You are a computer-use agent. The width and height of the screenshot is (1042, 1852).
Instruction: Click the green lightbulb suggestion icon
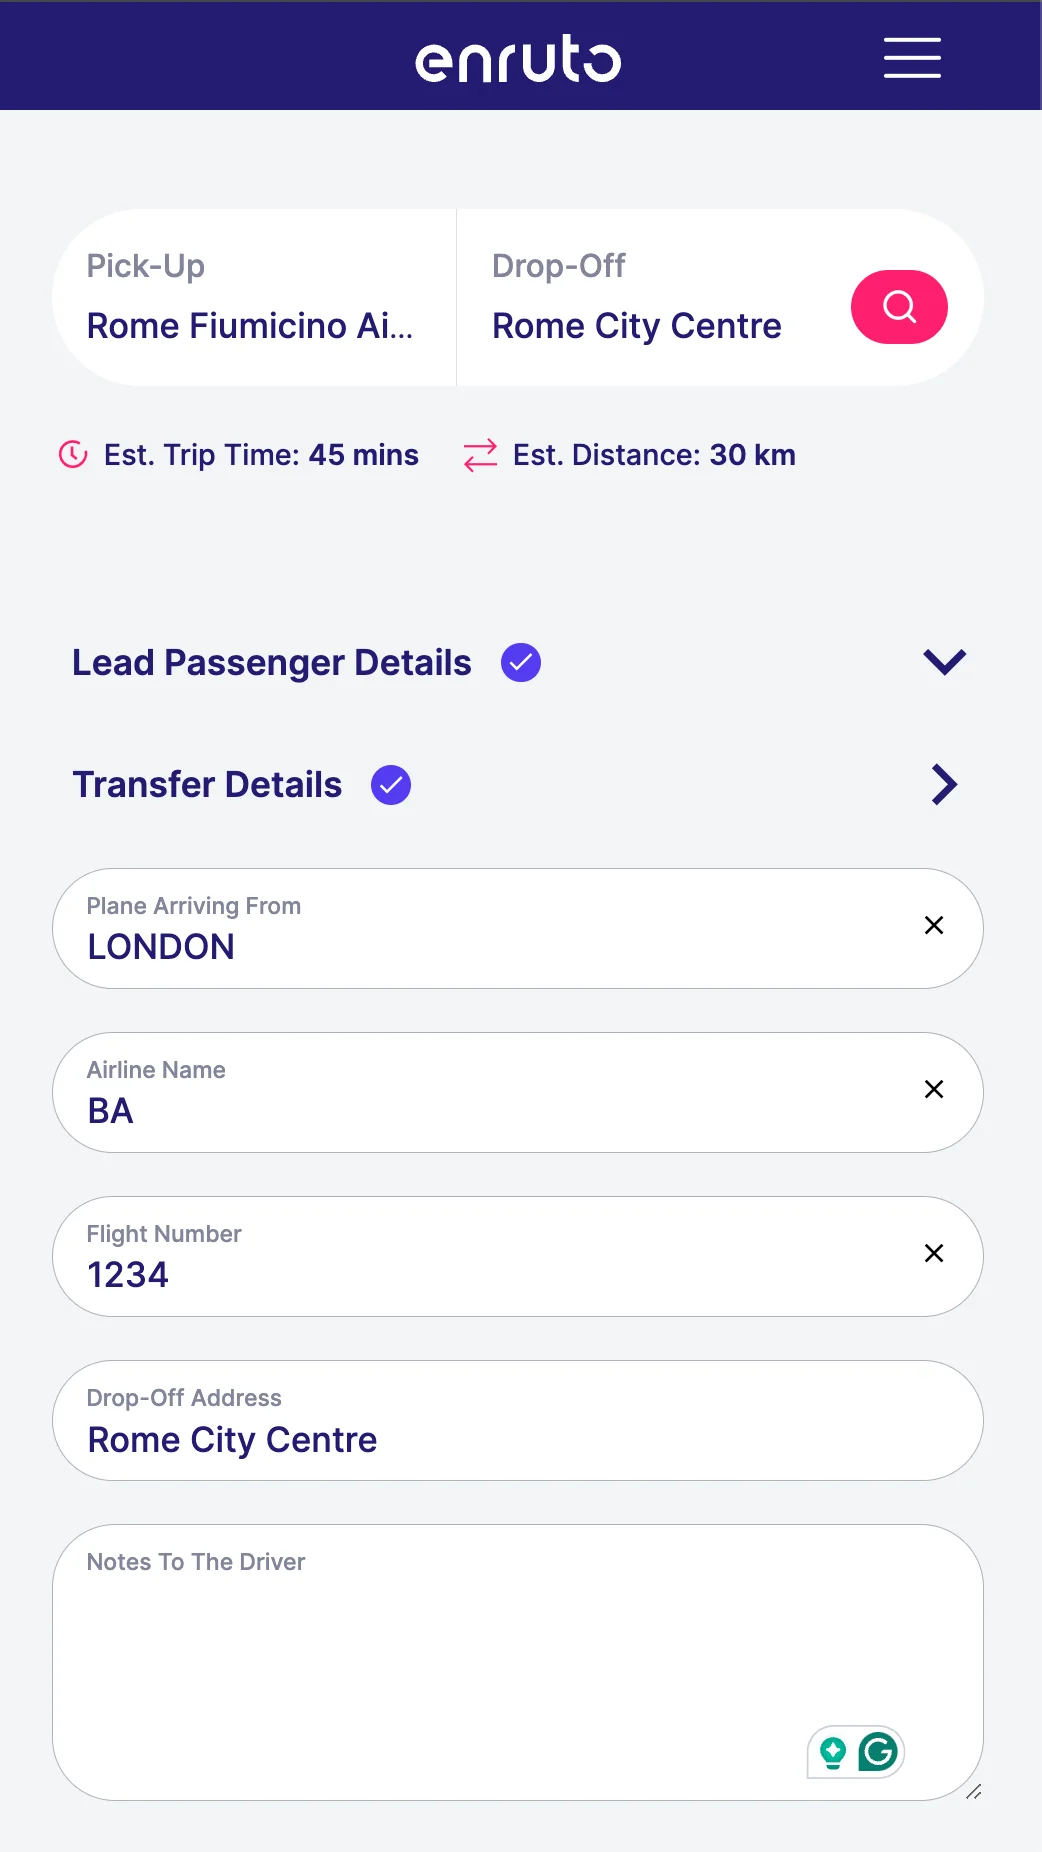[832, 1752]
